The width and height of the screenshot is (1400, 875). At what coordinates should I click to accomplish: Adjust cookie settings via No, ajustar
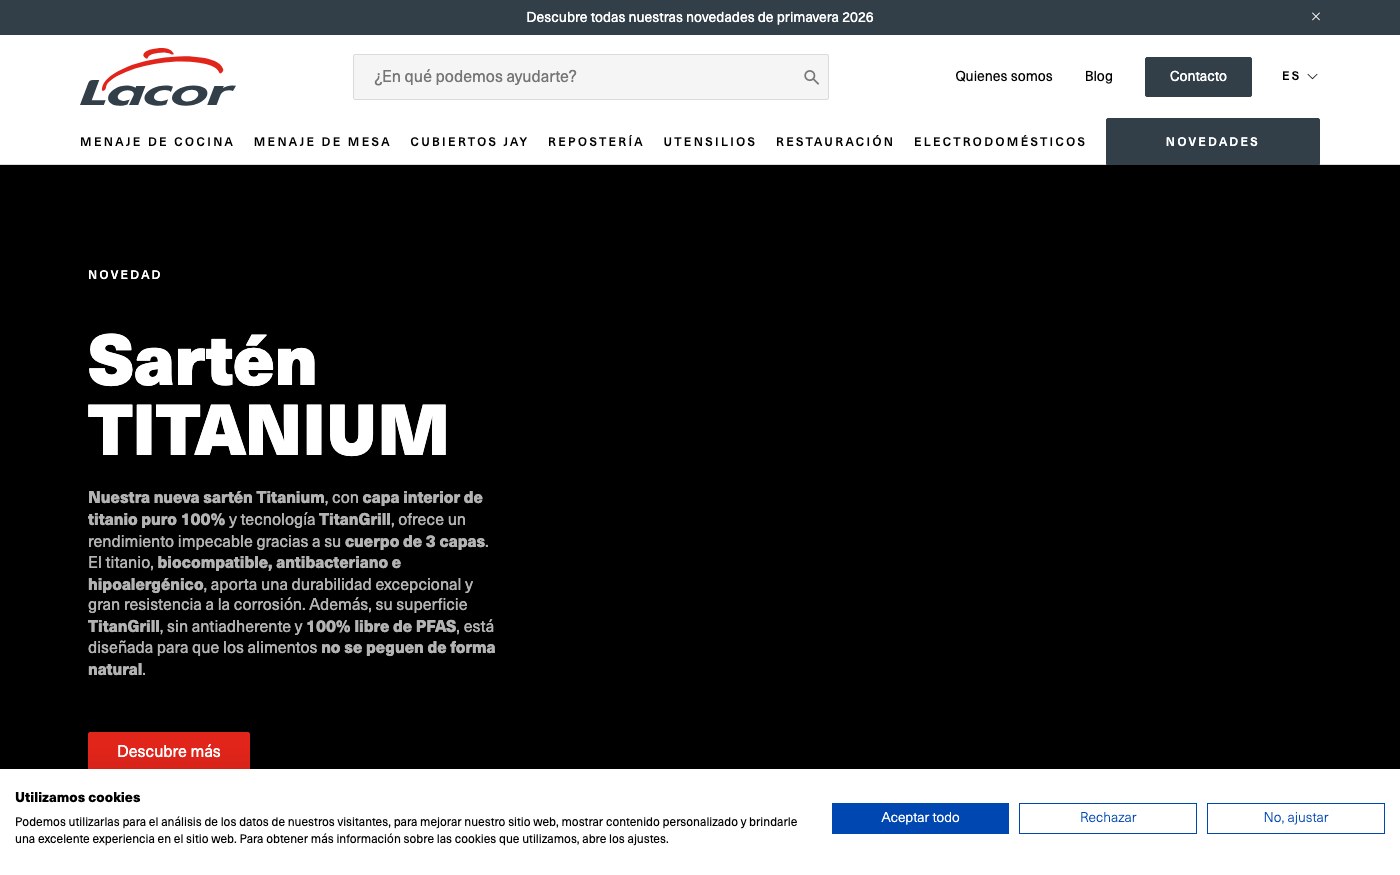tap(1296, 818)
